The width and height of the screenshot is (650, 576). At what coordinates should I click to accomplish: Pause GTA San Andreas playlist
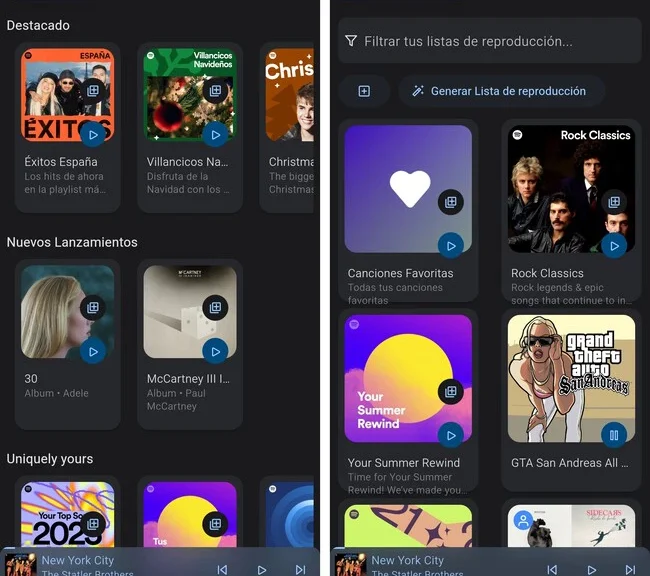coord(614,434)
